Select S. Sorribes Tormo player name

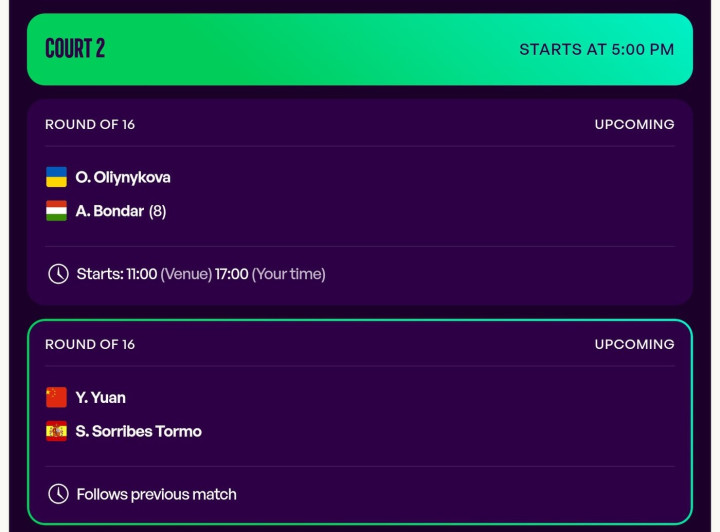pyautogui.click(x=139, y=431)
